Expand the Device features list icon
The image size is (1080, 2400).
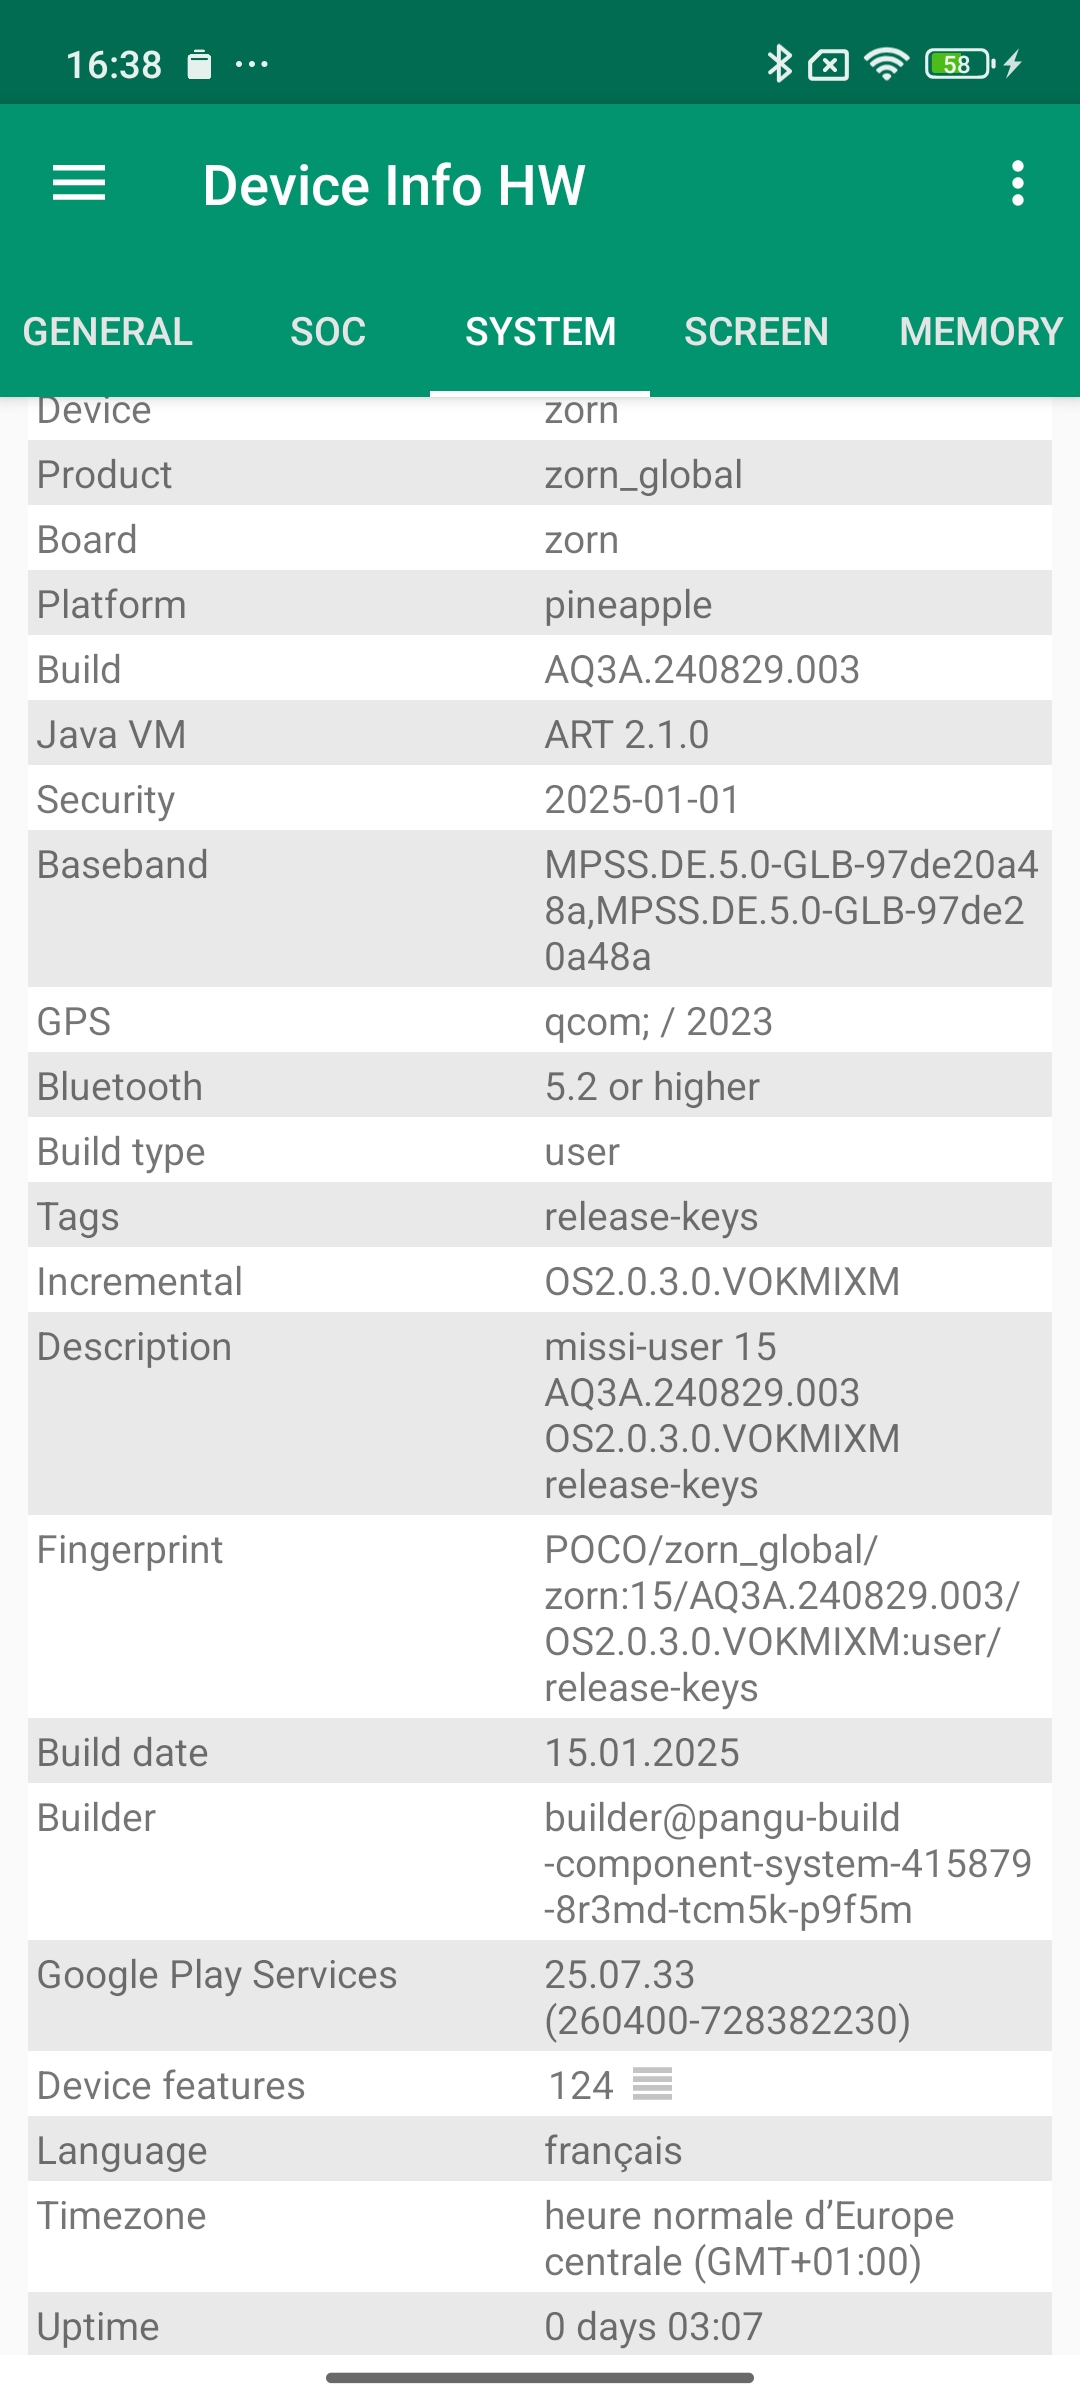[653, 2085]
